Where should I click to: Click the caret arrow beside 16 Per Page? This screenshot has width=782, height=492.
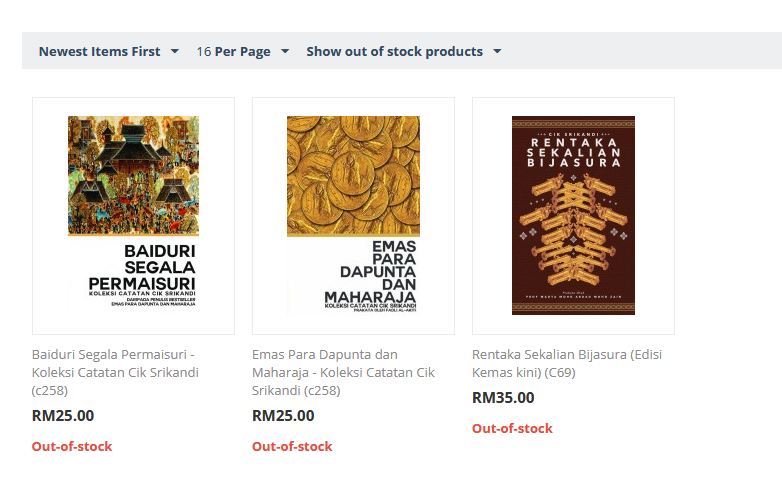pyautogui.click(x=285, y=51)
